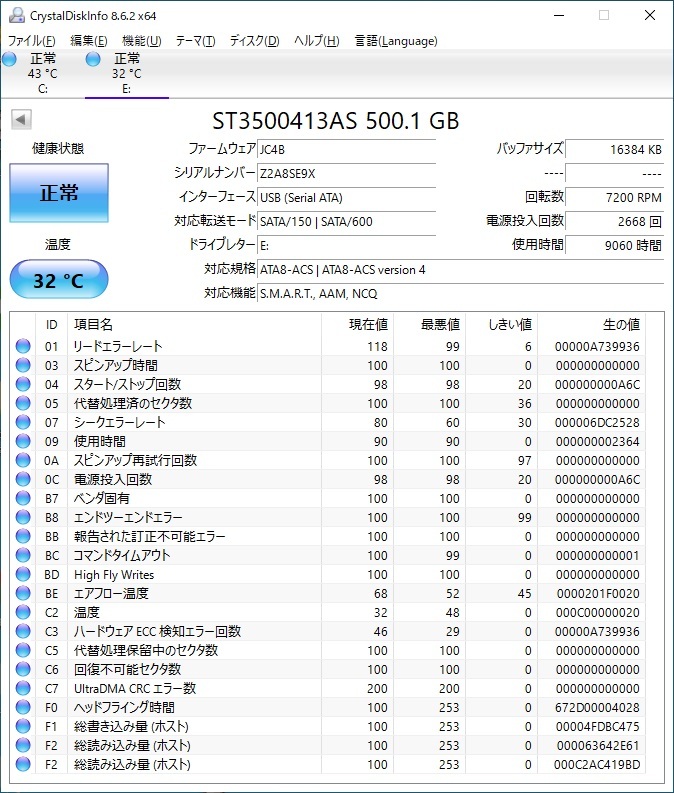Click status circle for C3 ハードウェア ECC row
The width and height of the screenshot is (674, 793).
coord(23,631)
